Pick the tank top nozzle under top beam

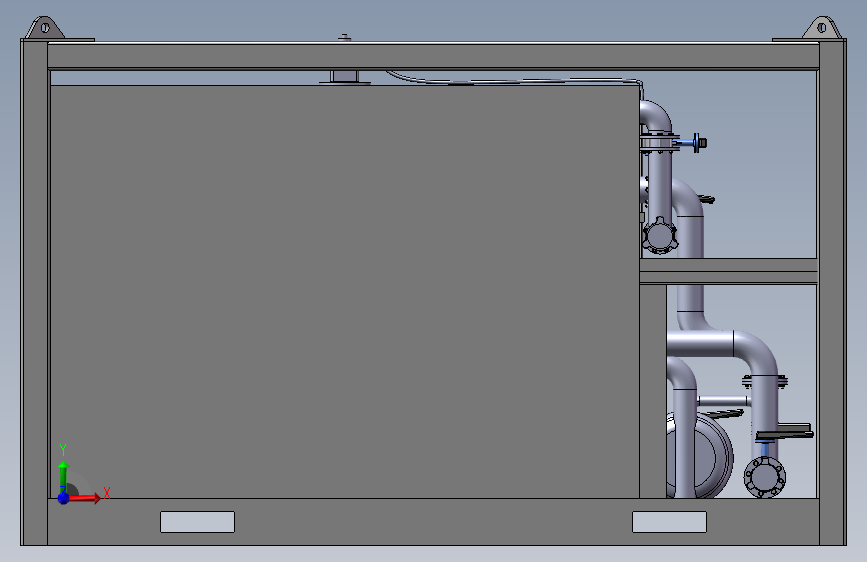(x=344, y=77)
